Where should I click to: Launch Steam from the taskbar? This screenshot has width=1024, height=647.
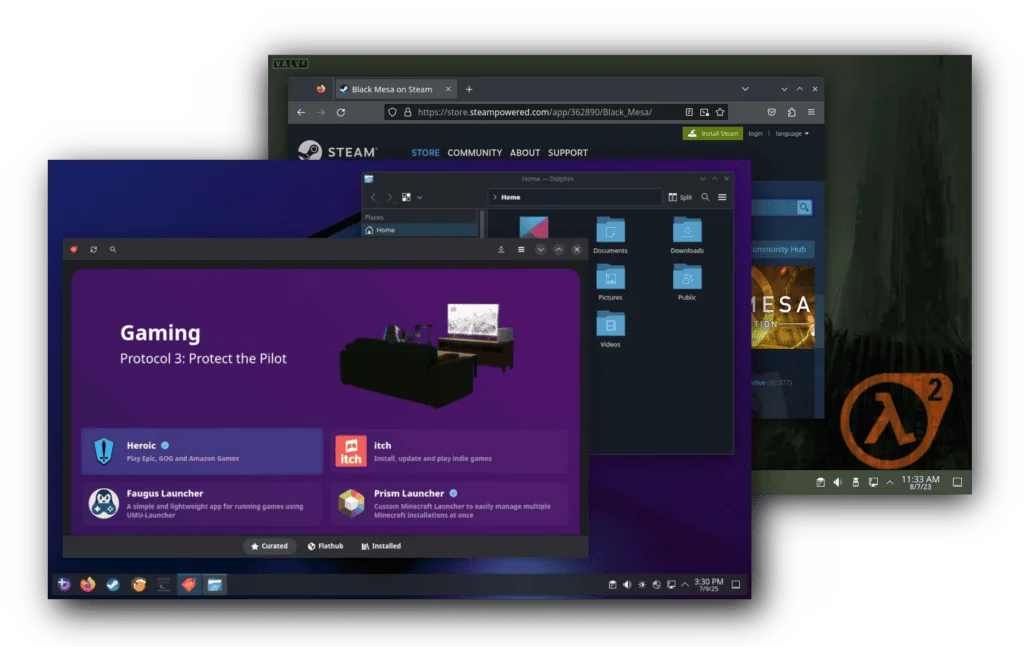click(x=113, y=584)
